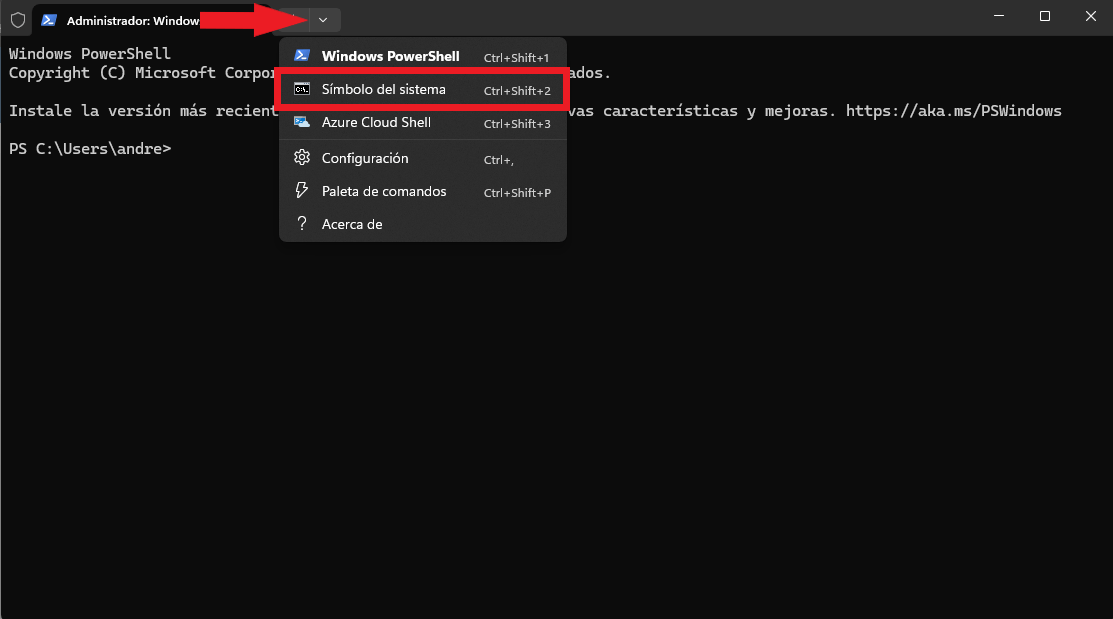Image resolution: width=1113 pixels, height=619 pixels.
Task: Click the Configuración gear icon
Action: [x=302, y=158]
